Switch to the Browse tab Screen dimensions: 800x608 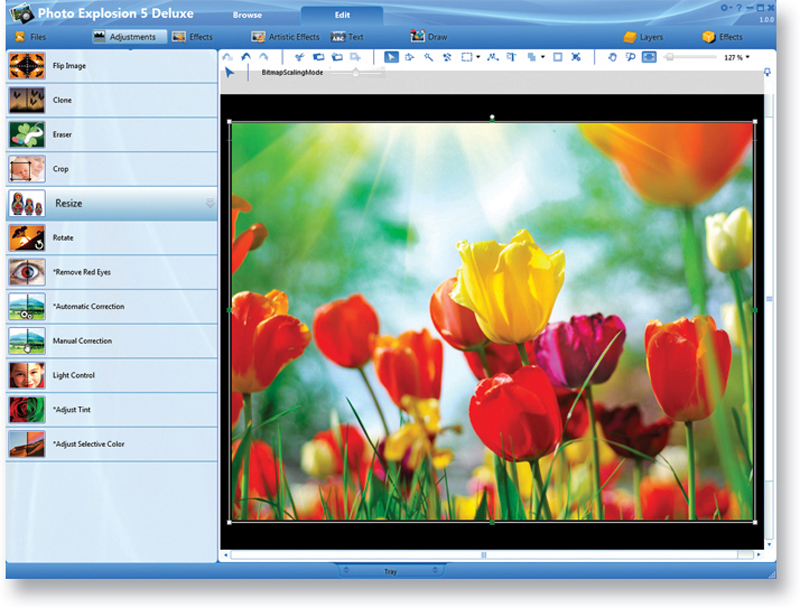pyautogui.click(x=247, y=16)
